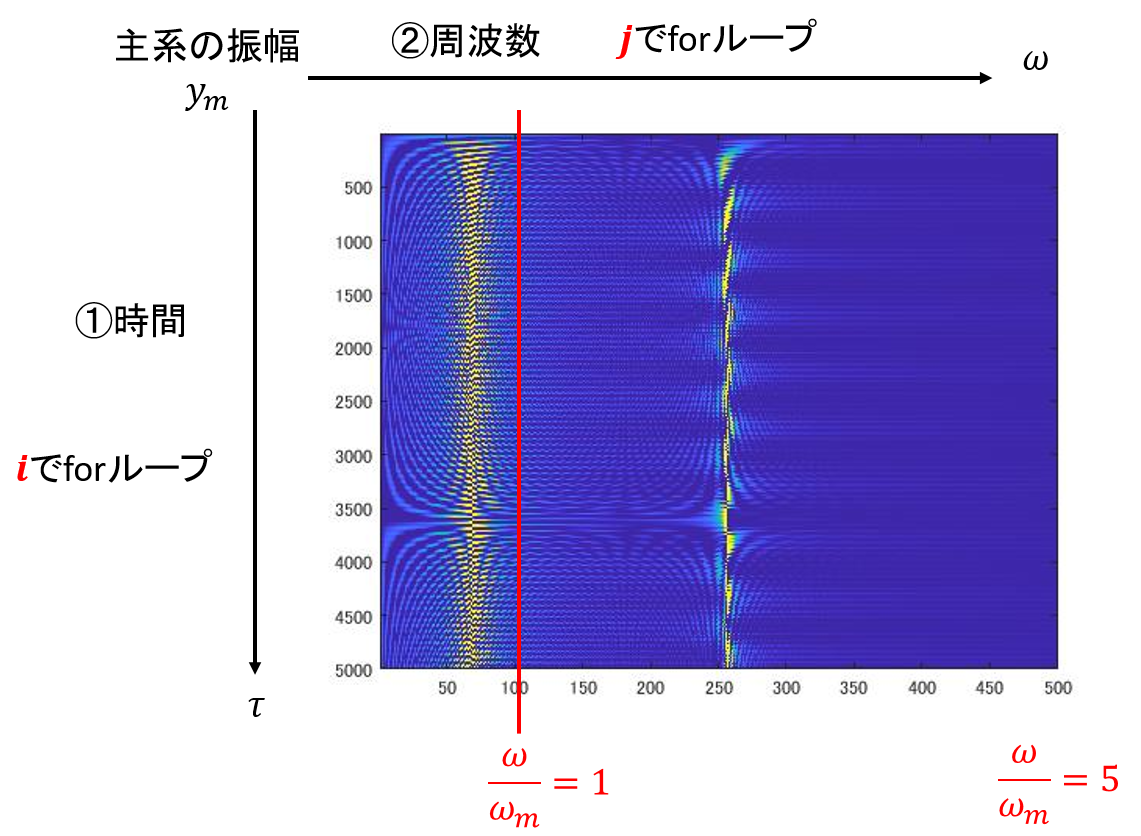Click the '主系の振幅' heading text
The width and height of the screenshot is (1141, 836).
coord(207,46)
